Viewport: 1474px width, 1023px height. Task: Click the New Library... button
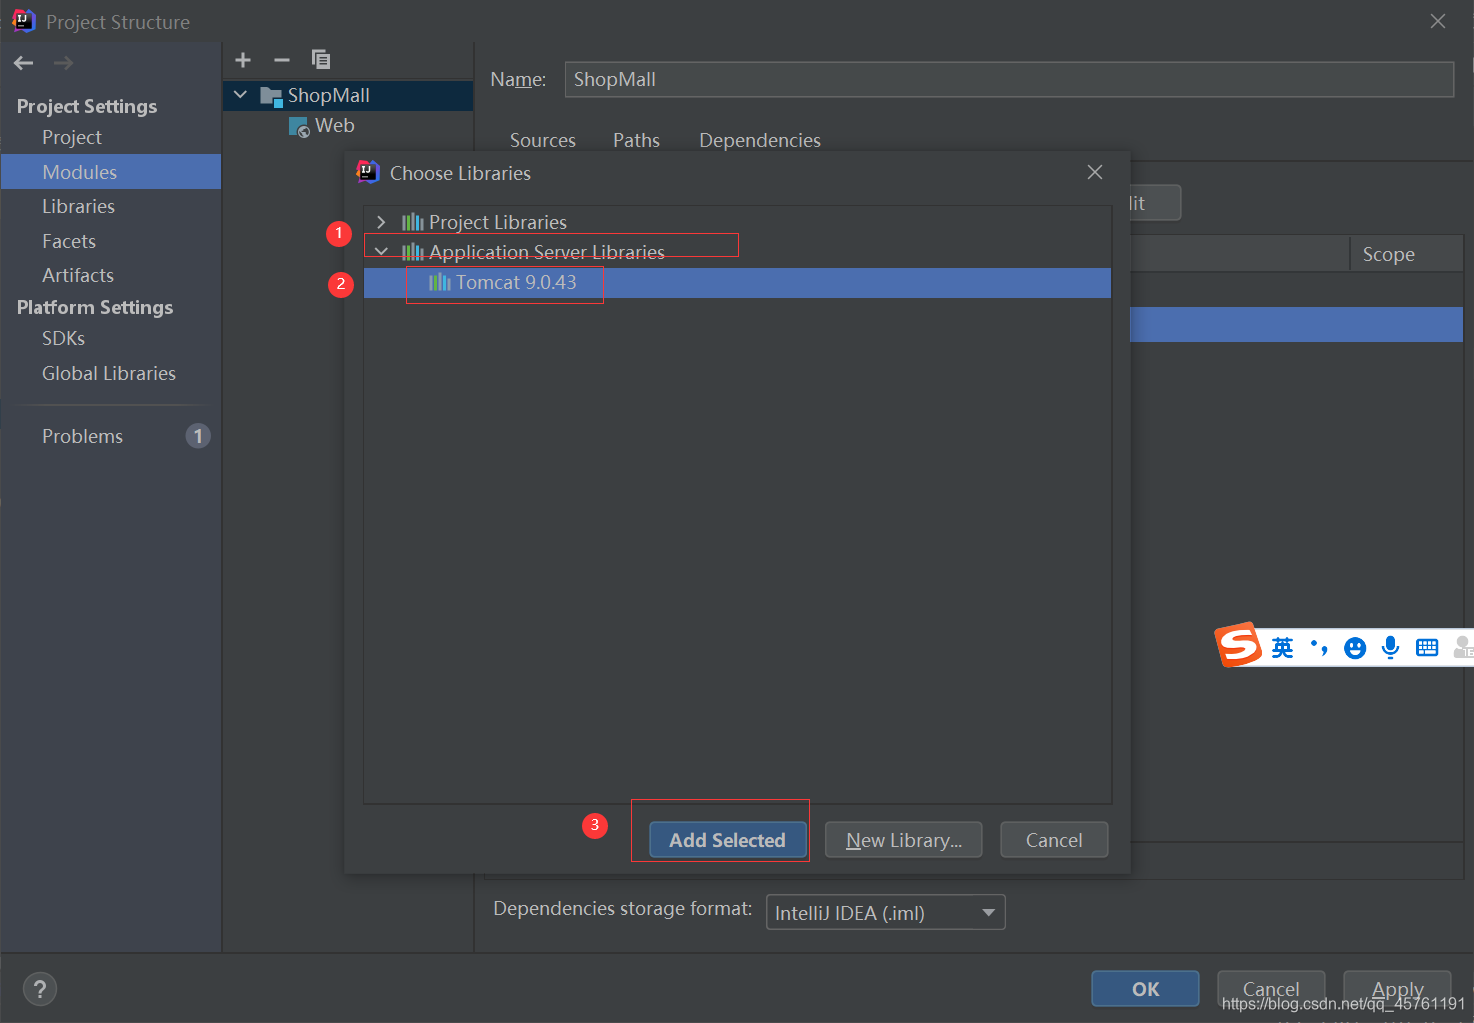[904, 840]
